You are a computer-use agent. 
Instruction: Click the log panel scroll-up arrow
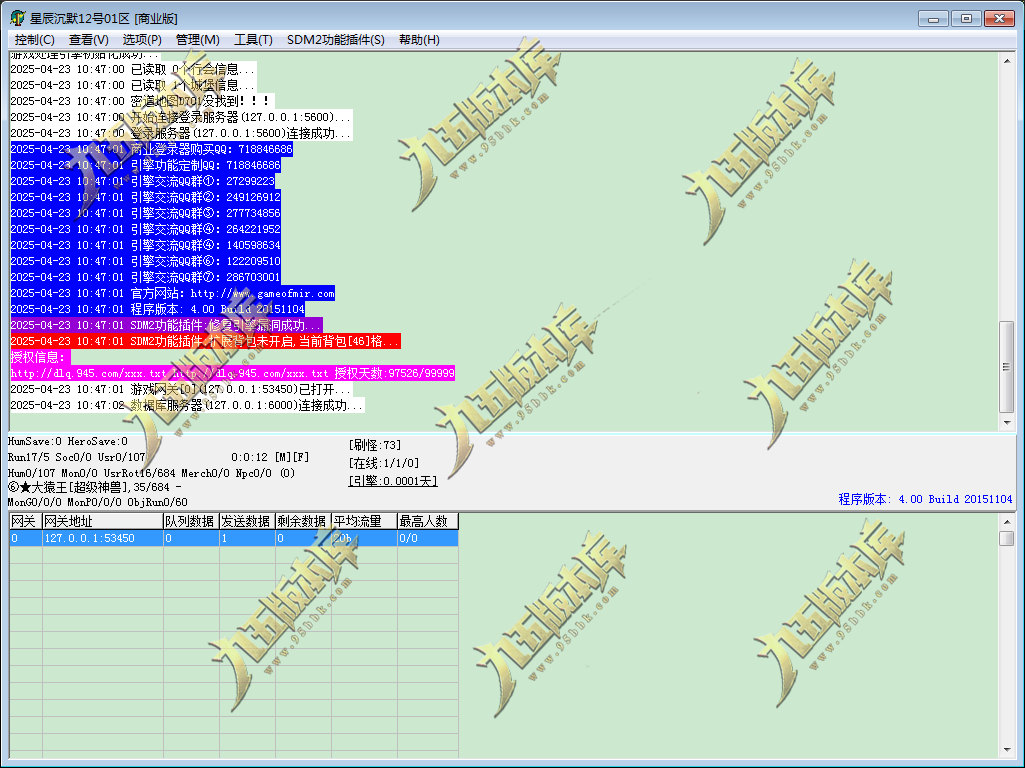1007,61
